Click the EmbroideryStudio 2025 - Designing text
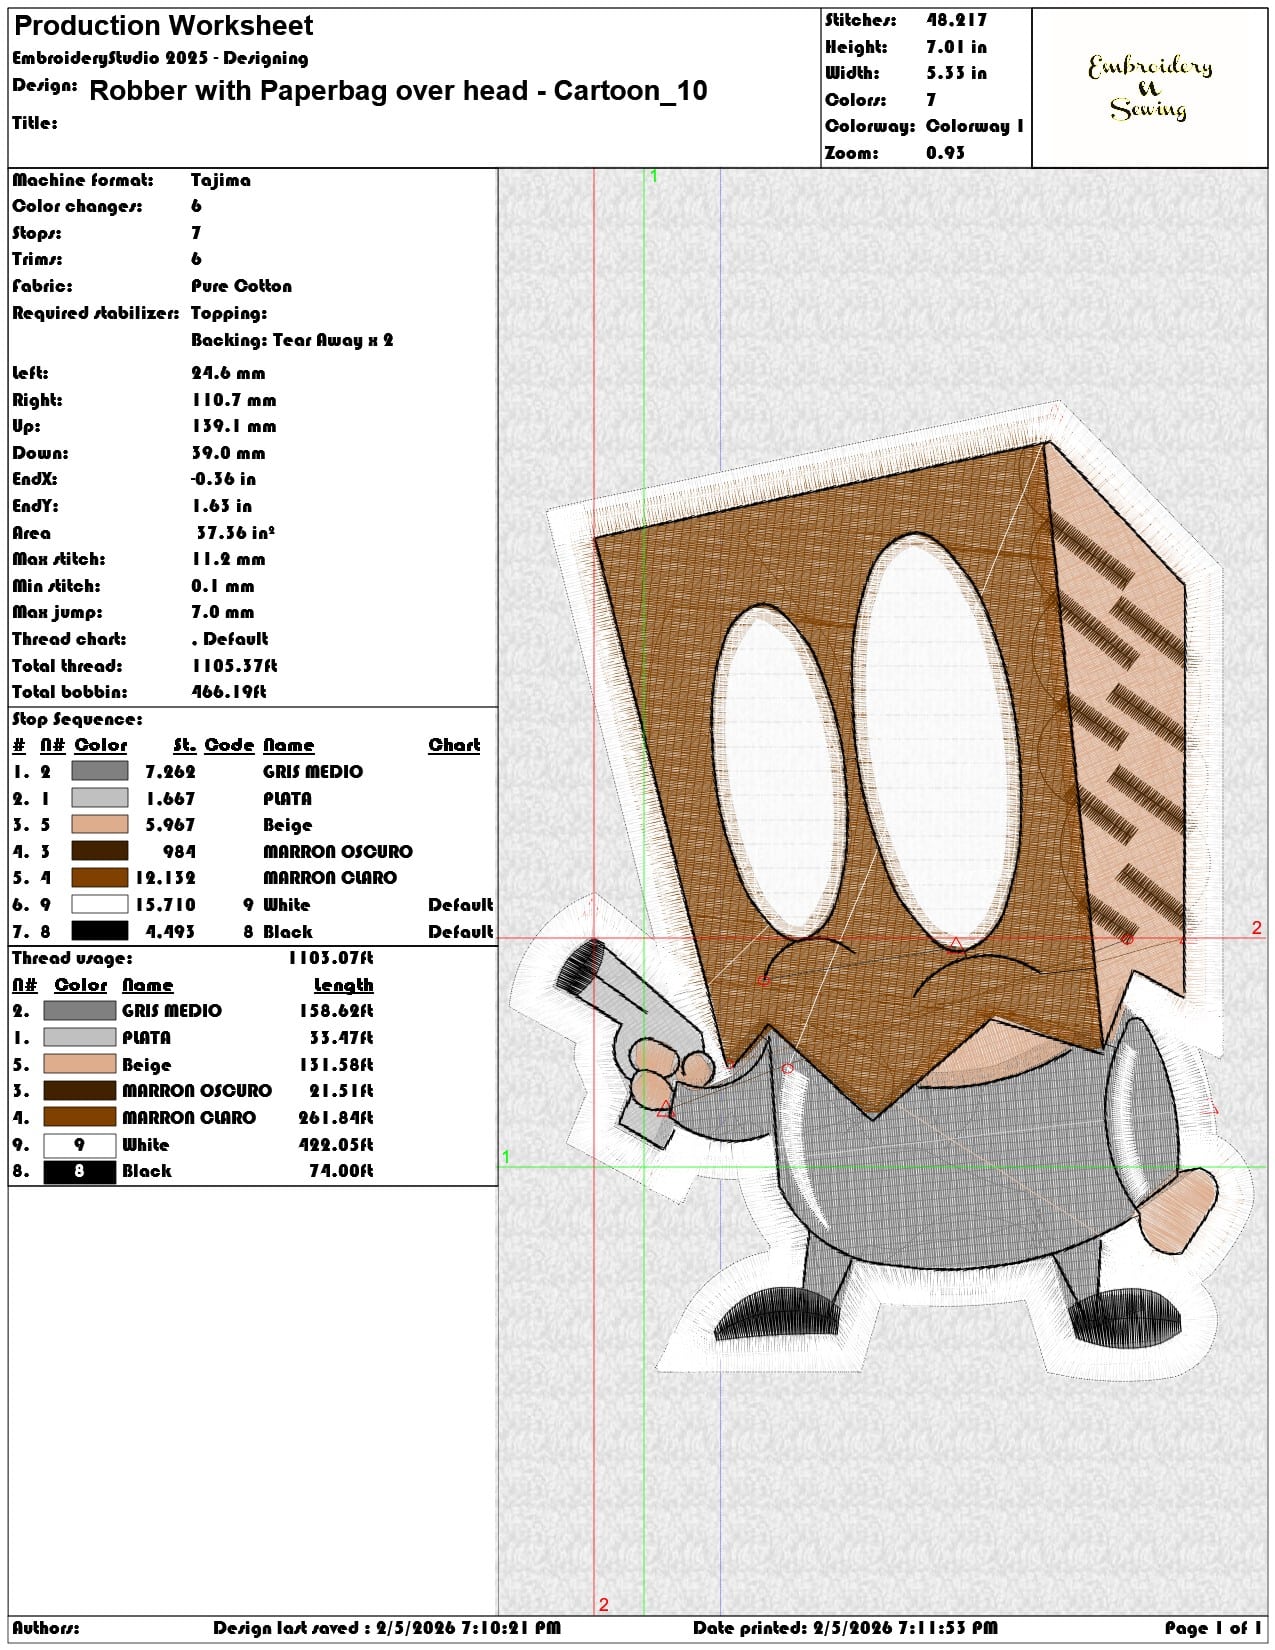Image resolution: width=1275 pixels, height=1650 pixels. pos(160,58)
